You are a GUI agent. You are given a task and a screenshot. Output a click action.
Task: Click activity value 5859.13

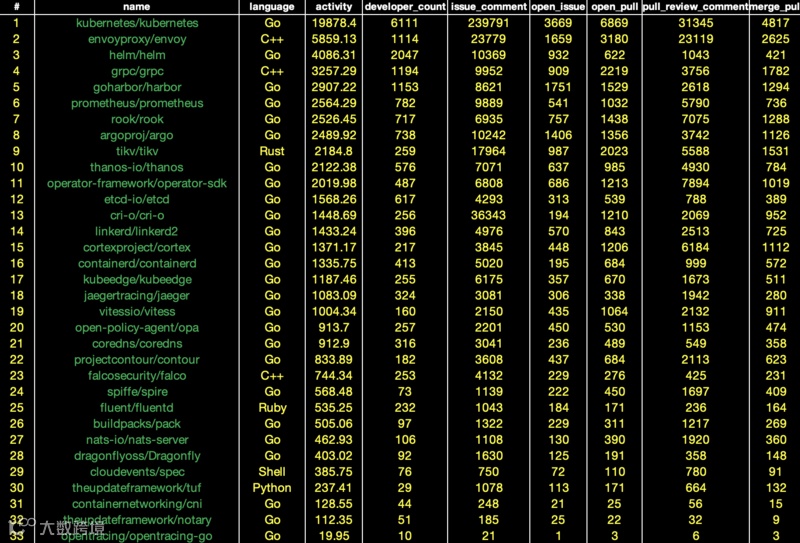coord(334,39)
